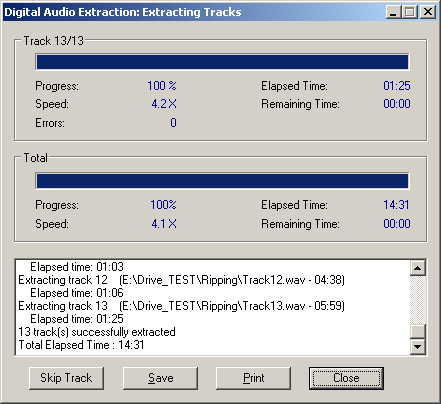Close the extraction dialog via Close button
This screenshot has height=404, width=441.
click(x=346, y=378)
